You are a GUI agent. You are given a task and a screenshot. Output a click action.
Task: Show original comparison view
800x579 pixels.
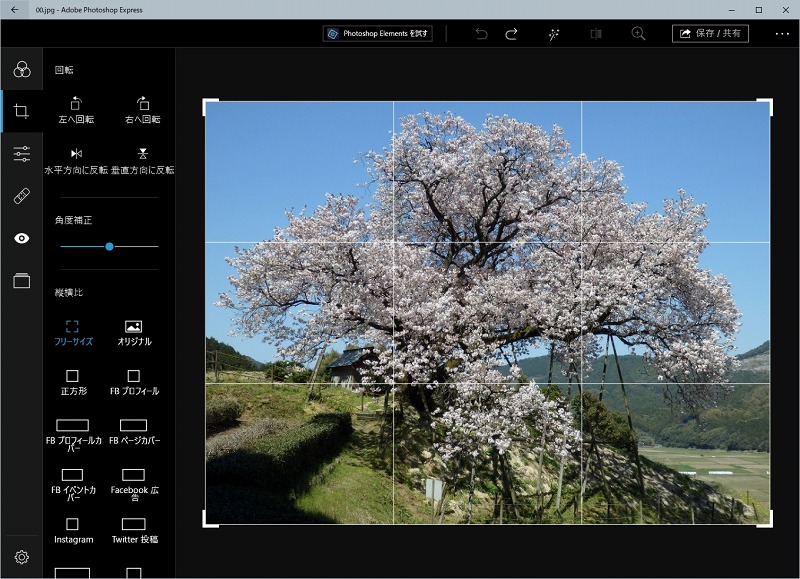tap(596, 34)
